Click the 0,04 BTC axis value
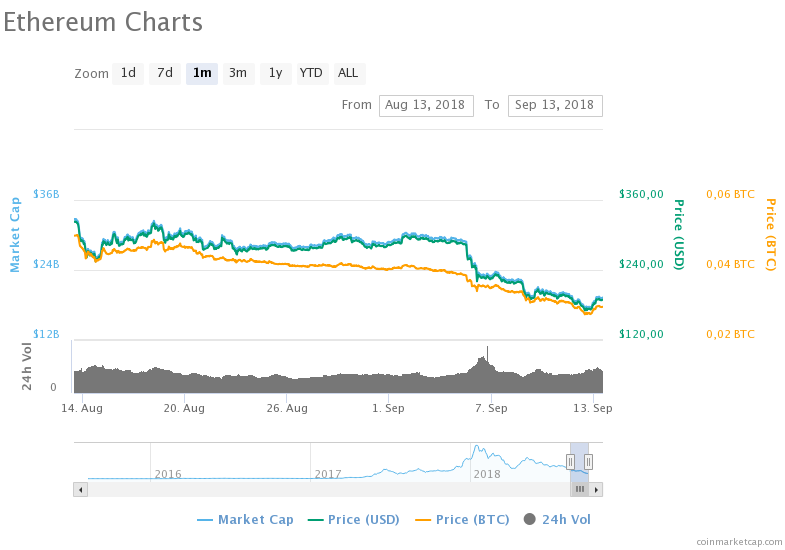 point(730,264)
